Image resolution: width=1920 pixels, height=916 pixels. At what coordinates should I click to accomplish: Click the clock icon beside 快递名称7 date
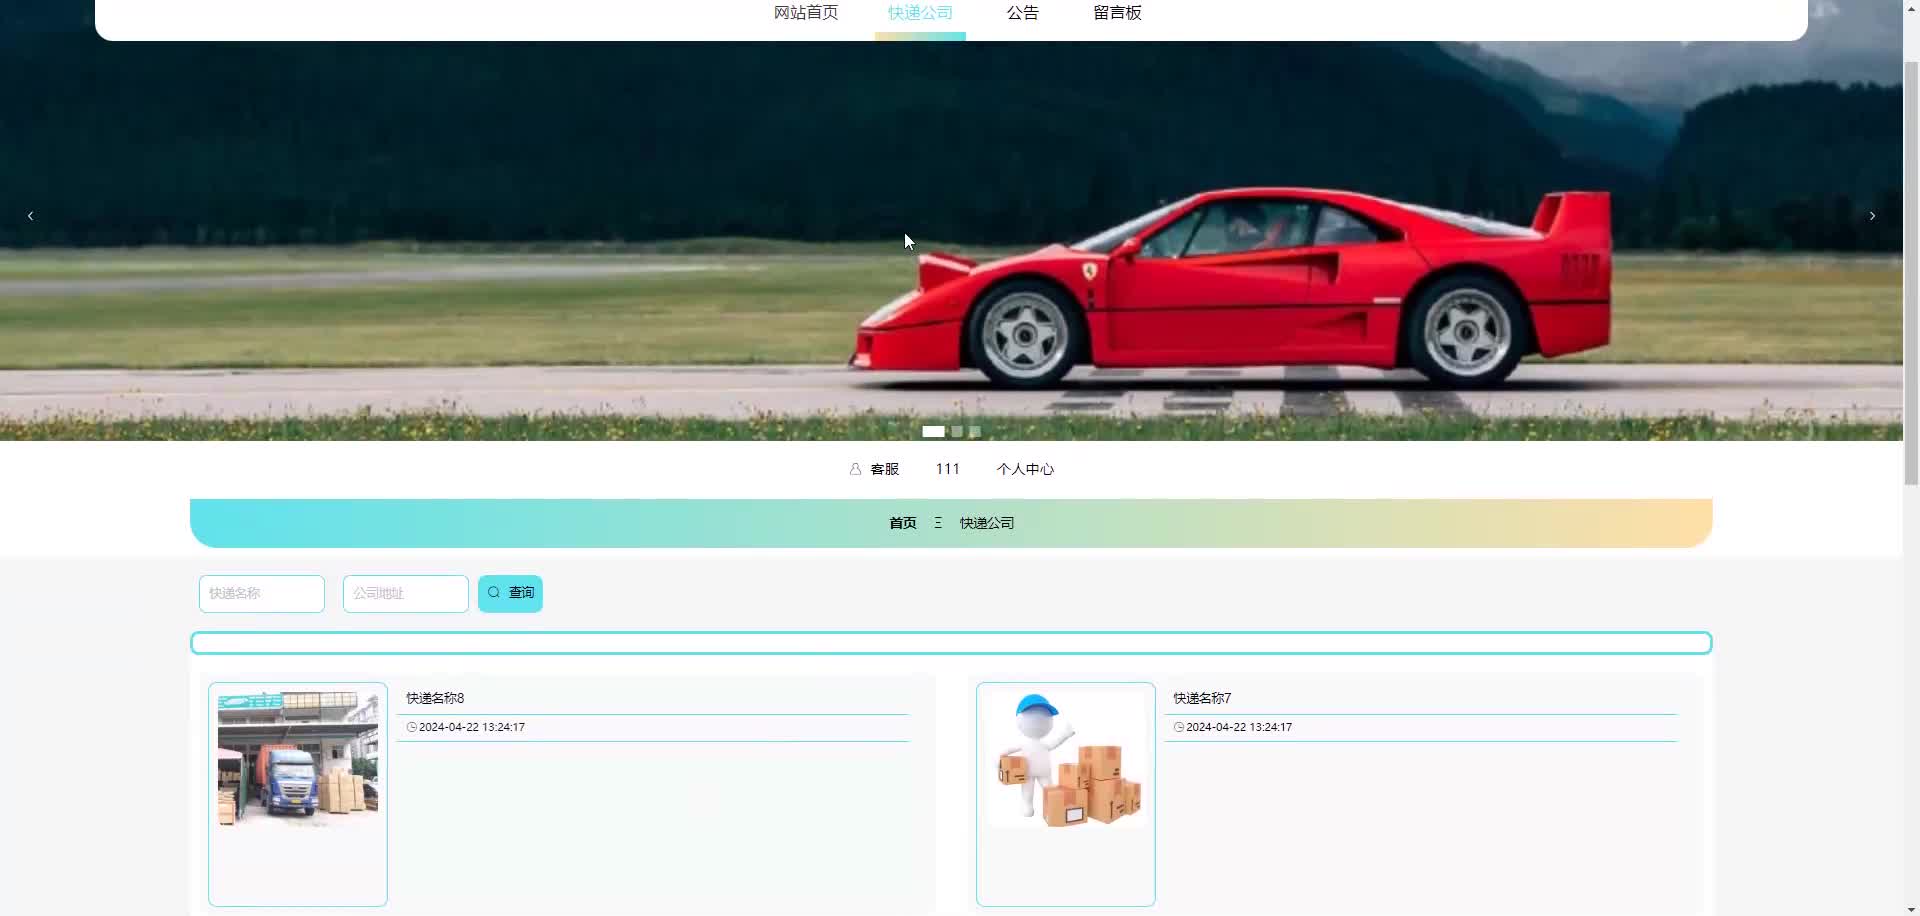coord(1179,727)
